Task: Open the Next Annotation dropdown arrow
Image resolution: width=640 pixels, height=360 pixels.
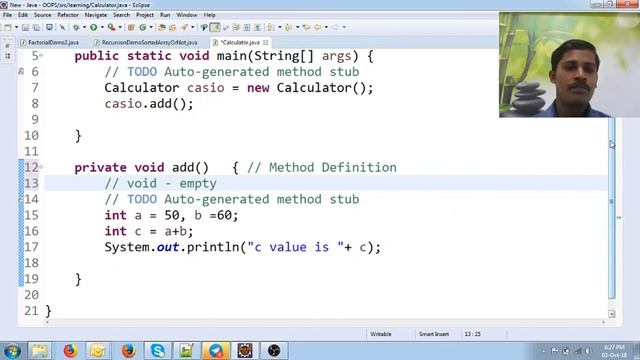Action: (x=280, y=27)
